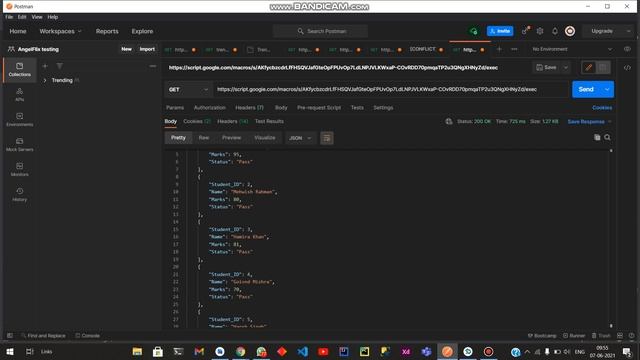Click the Cookies link under Send
640x360 pixels.
pyautogui.click(x=602, y=108)
